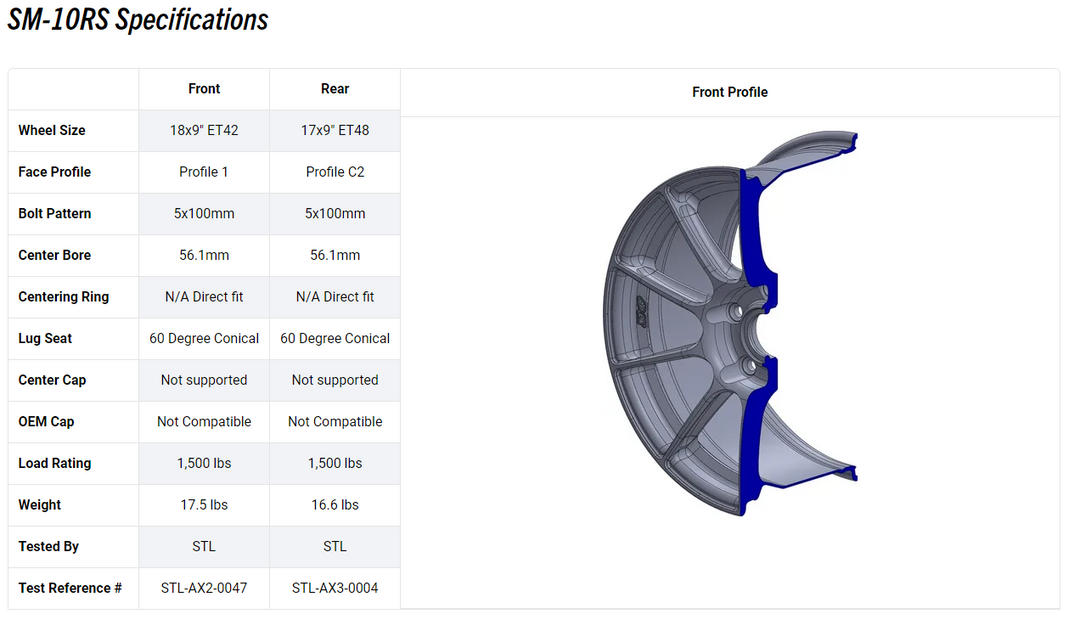Click the front 5x100mm bolt pattern value
This screenshot has width=1080, height=631.
coord(204,214)
